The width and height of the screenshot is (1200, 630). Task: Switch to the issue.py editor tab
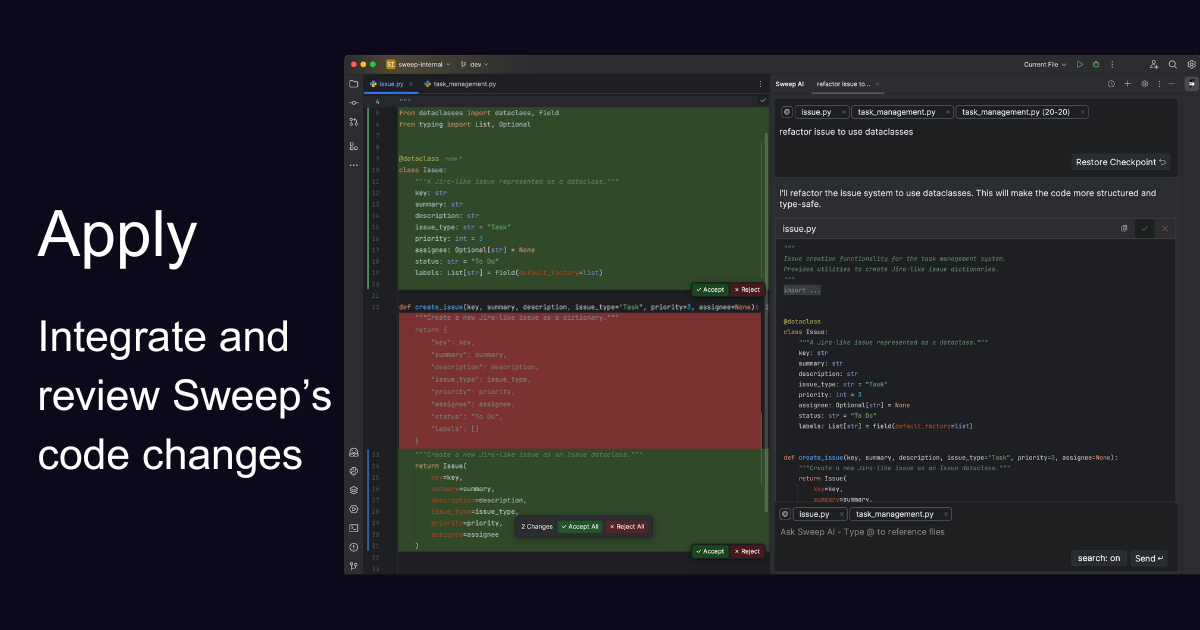coord(391,84)
